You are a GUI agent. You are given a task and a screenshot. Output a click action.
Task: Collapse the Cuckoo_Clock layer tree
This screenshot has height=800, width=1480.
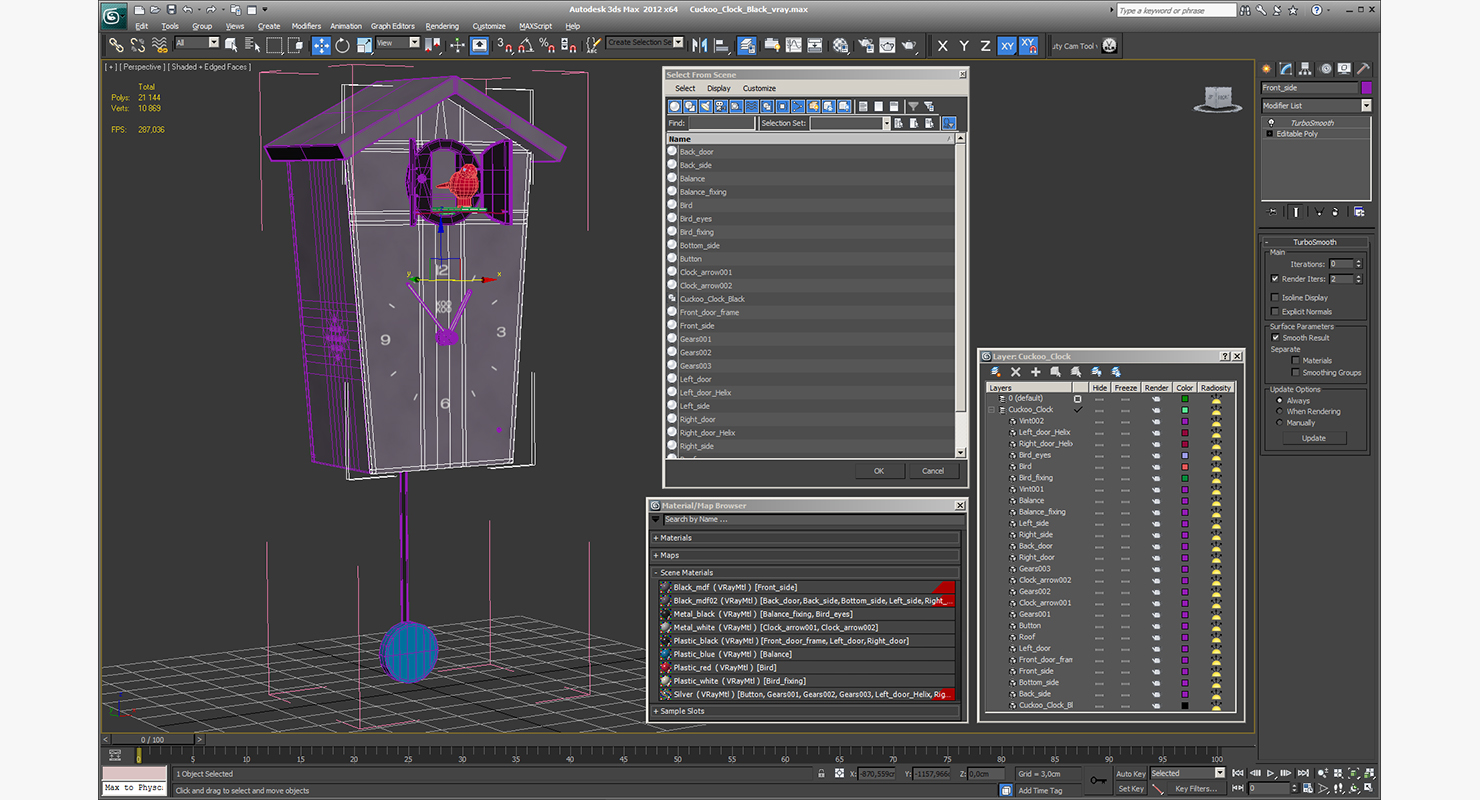click(x=992, y=409)
